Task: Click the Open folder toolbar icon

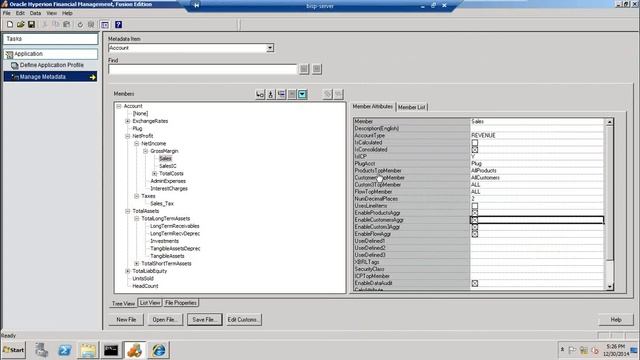Action: click(x=20, y=24)
